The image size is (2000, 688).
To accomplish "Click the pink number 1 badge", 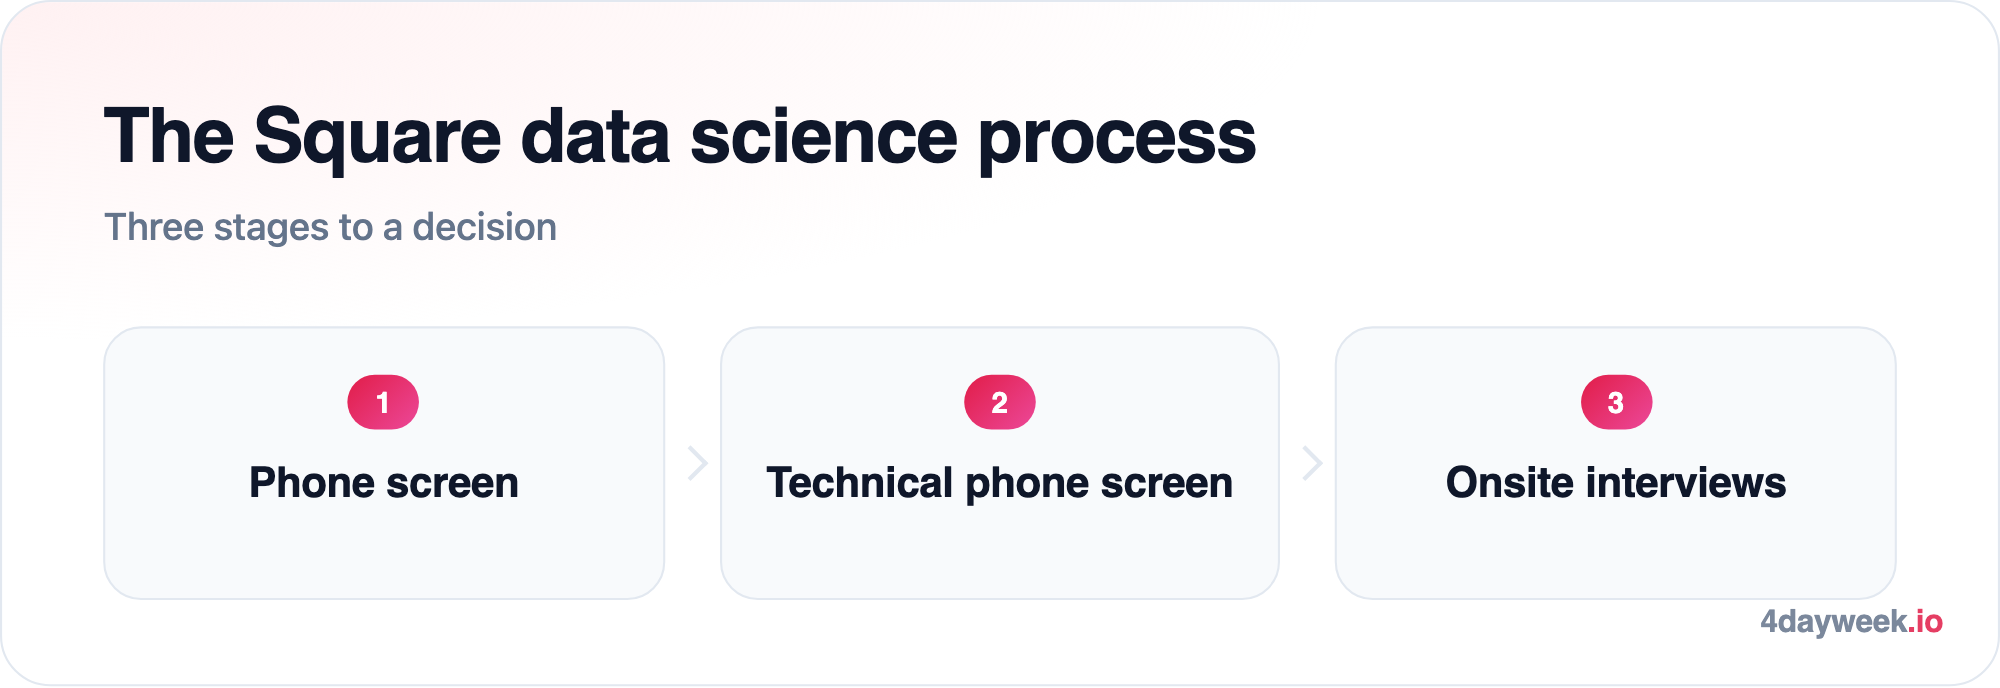I will [383, 402].
